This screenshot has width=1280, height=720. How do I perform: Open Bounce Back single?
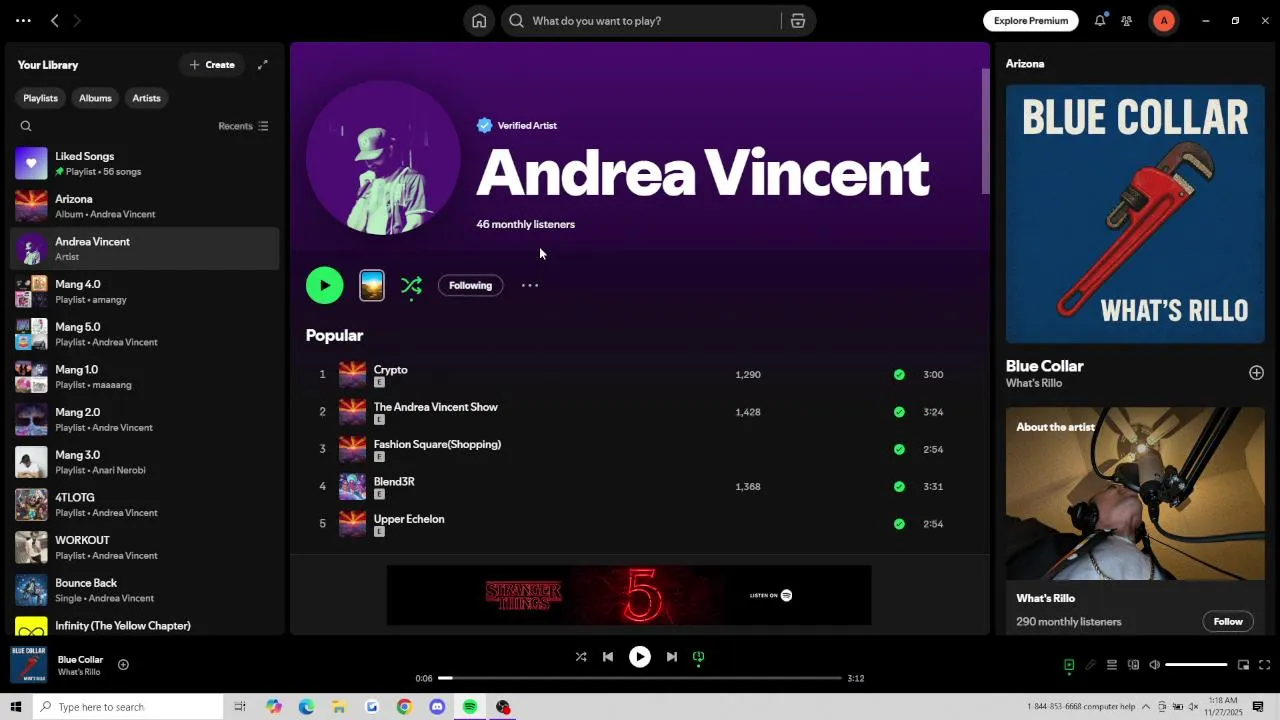coord(145,590)
